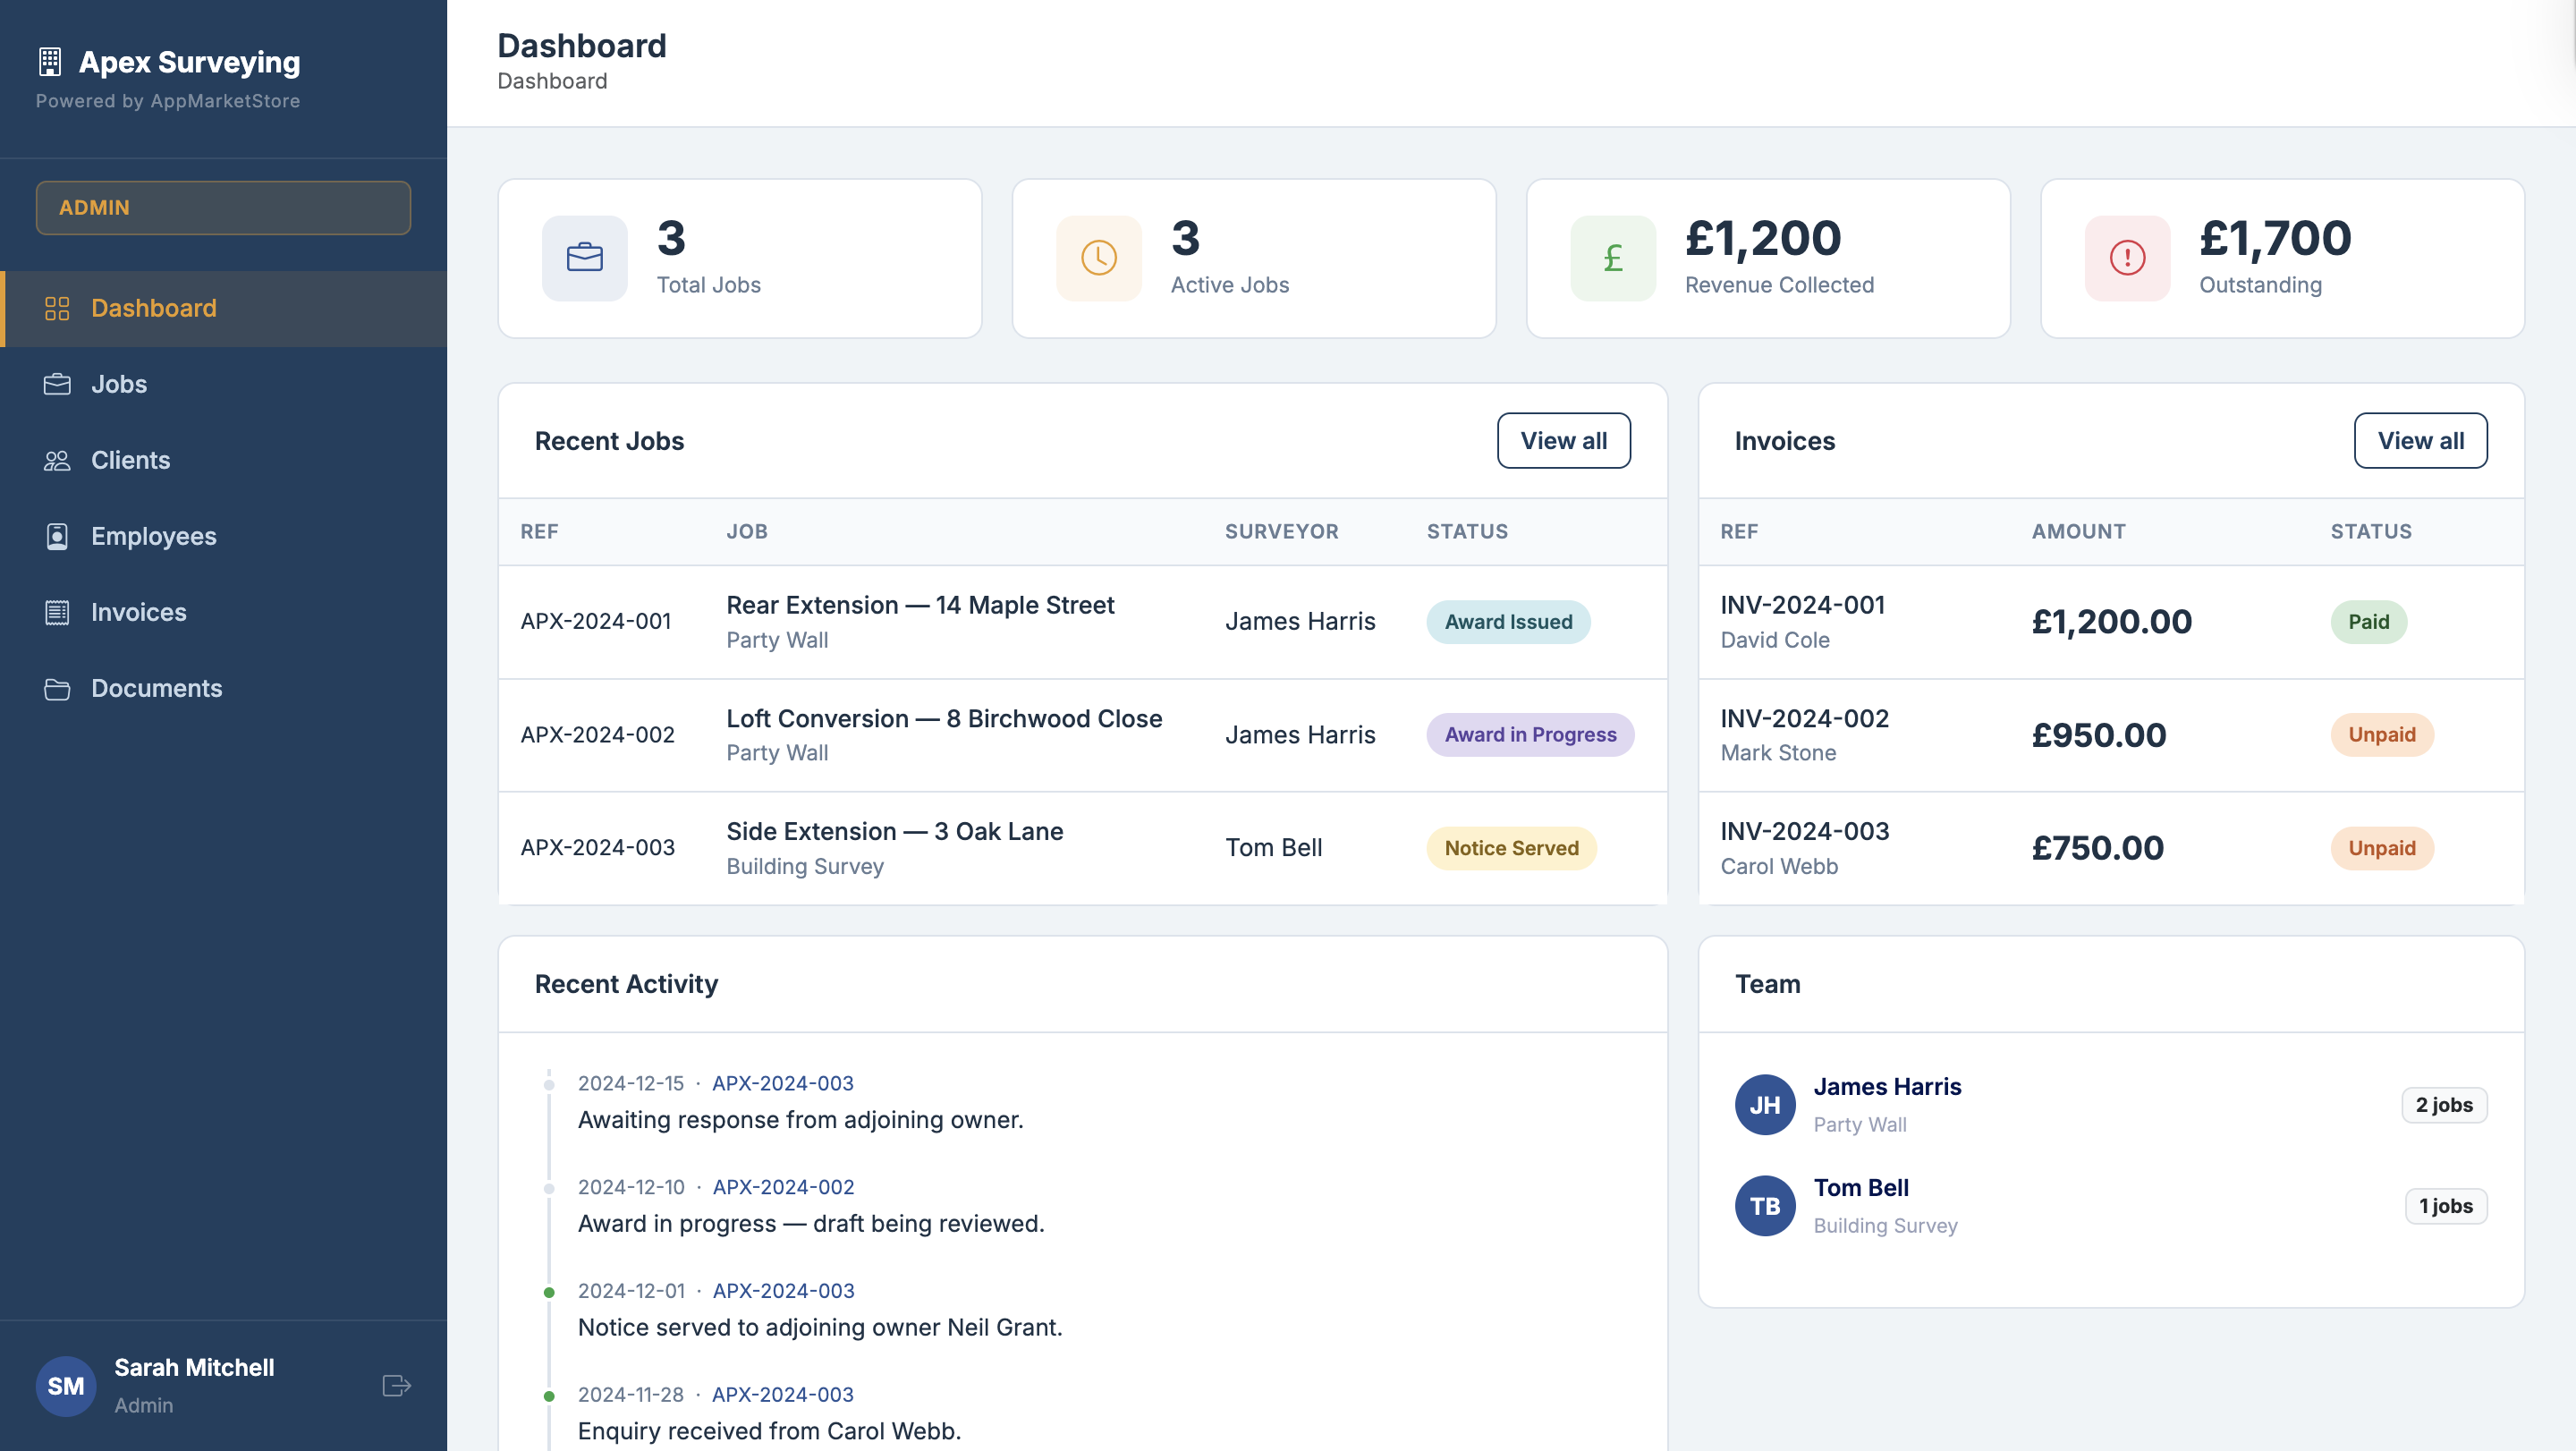Click the Award Issued status badge
This screenshot has height=1451, width=2576.
point(1508,621)
